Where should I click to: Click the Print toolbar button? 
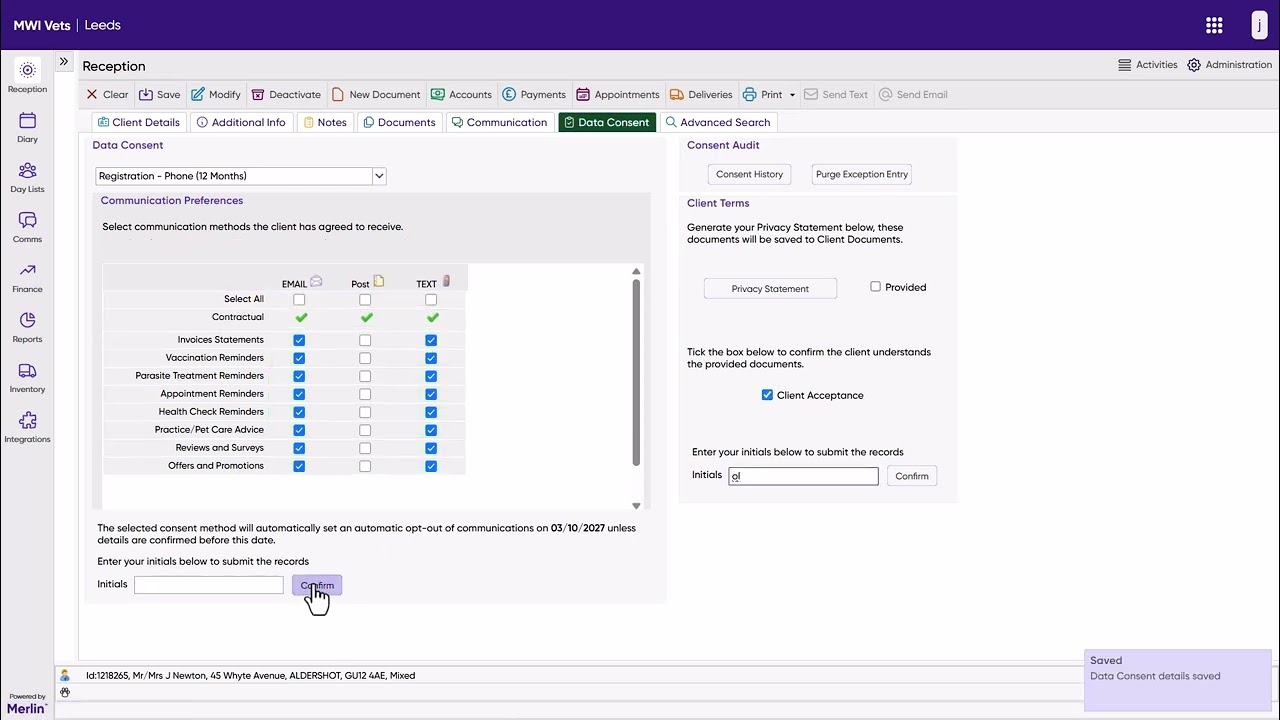coord(763,95)
